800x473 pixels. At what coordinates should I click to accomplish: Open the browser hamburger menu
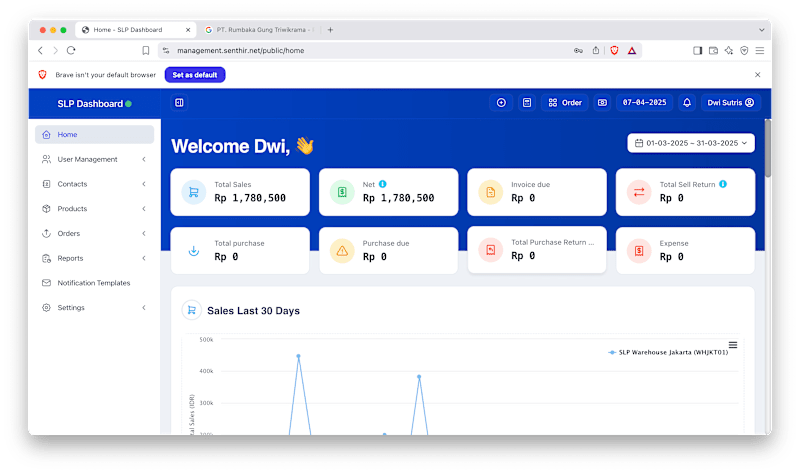point(760,51)
